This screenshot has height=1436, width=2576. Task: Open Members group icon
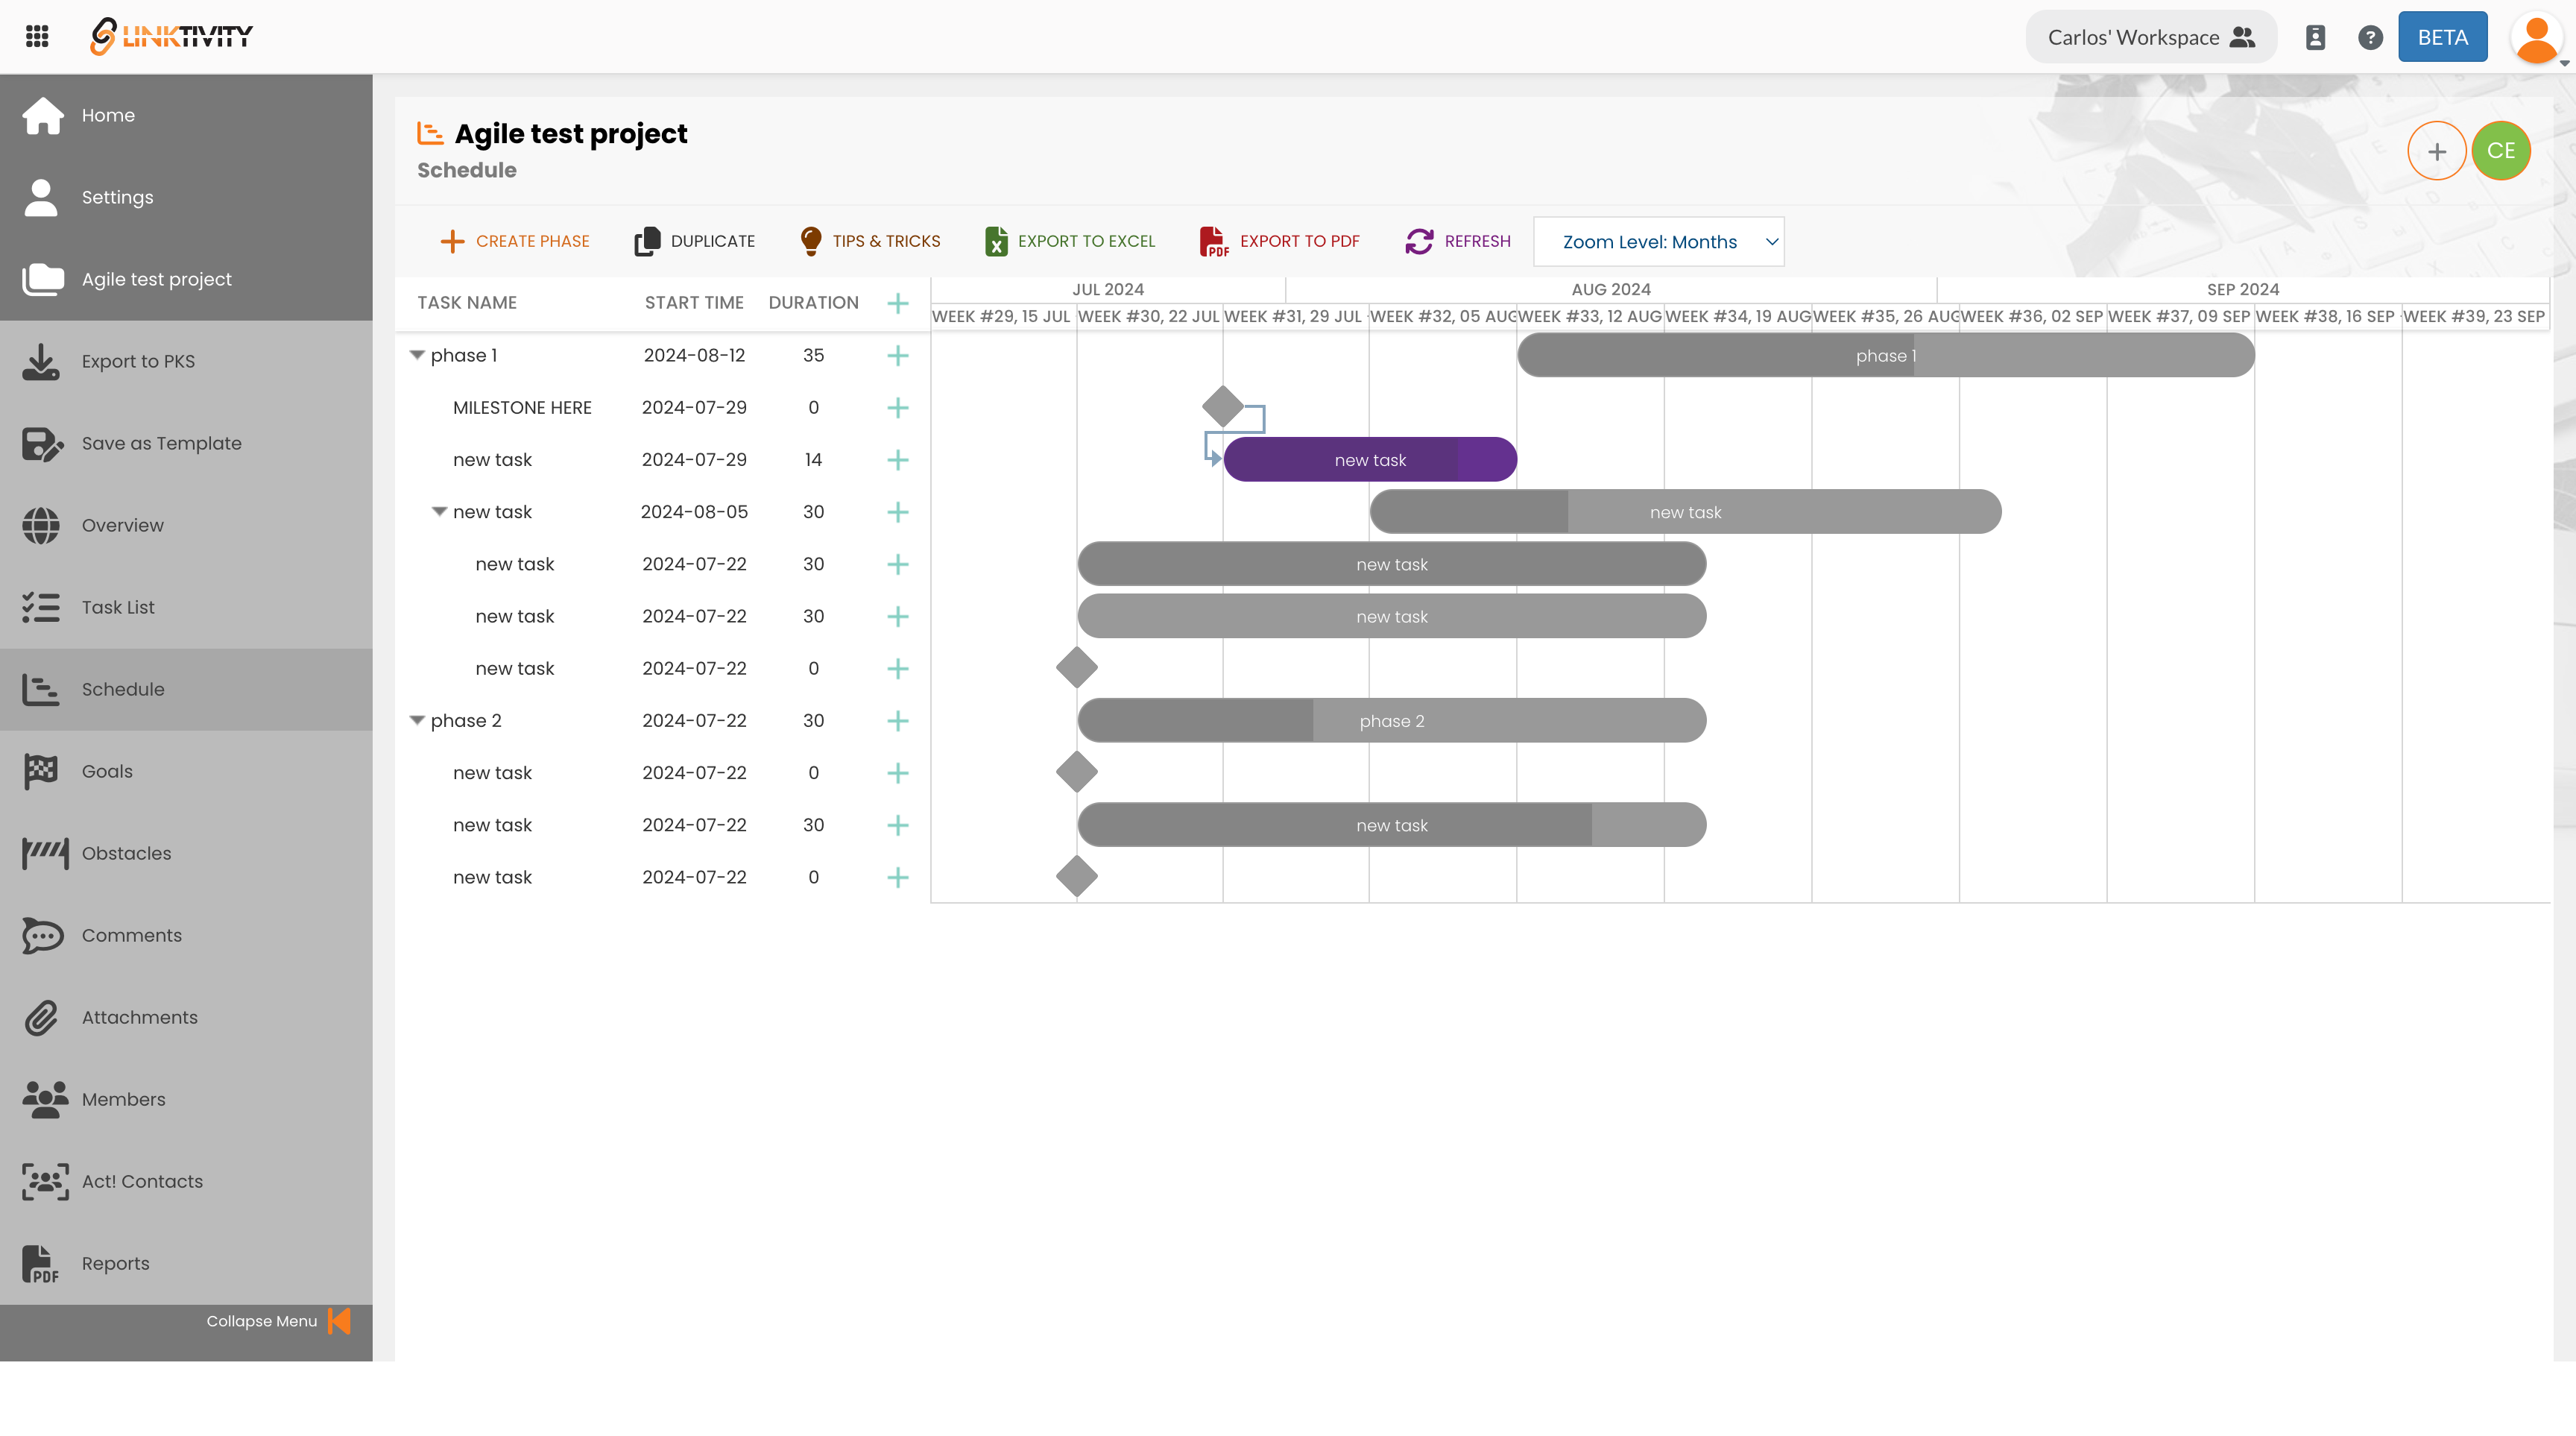[x=45, y=1099]
